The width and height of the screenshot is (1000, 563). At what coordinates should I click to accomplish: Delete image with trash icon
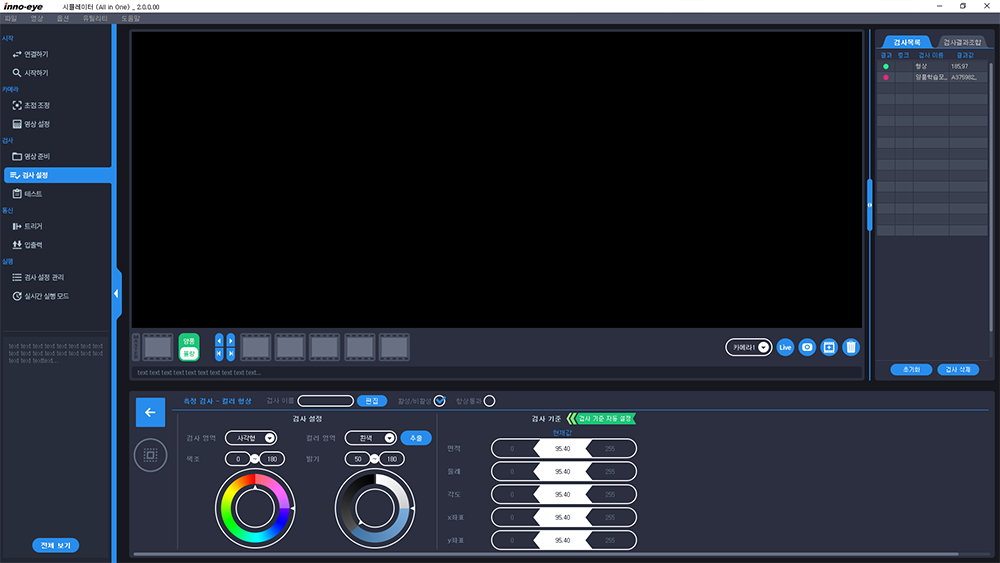(x=851, y=347)
